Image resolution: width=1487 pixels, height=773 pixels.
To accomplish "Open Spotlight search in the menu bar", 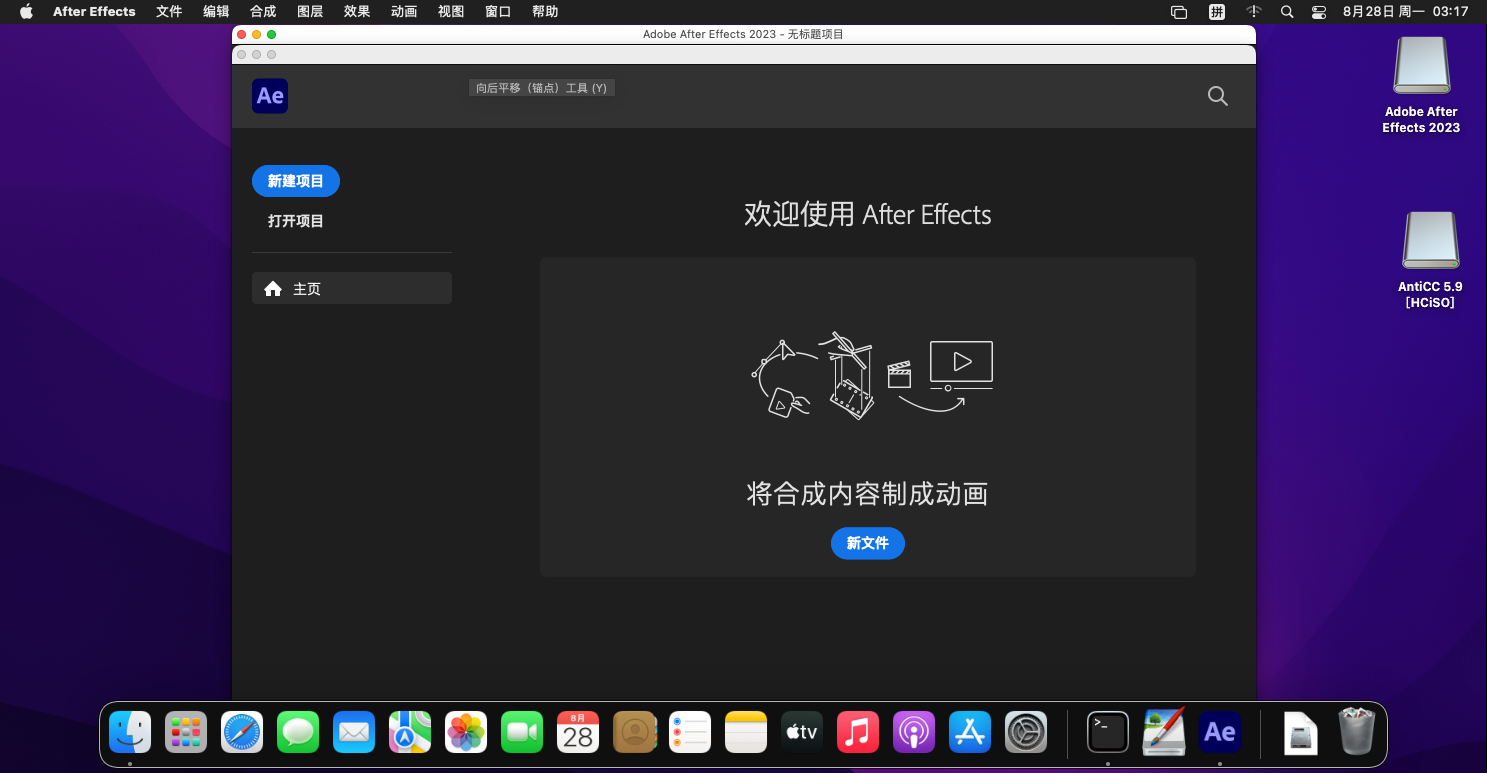I will [1287, 12].
